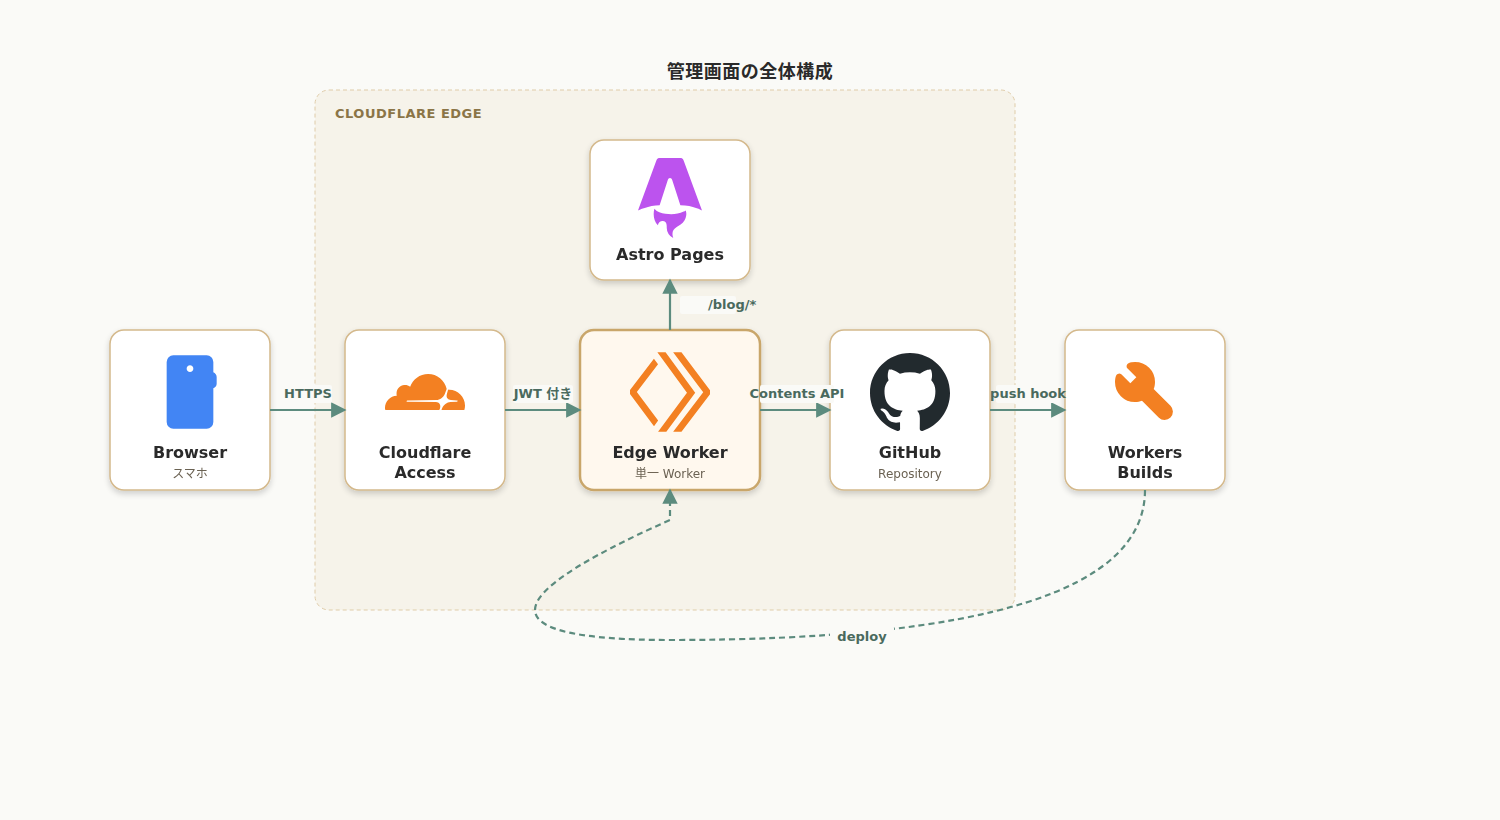Select the Edge Worker label
1500x820 pixels.
[x=670, y=452]
